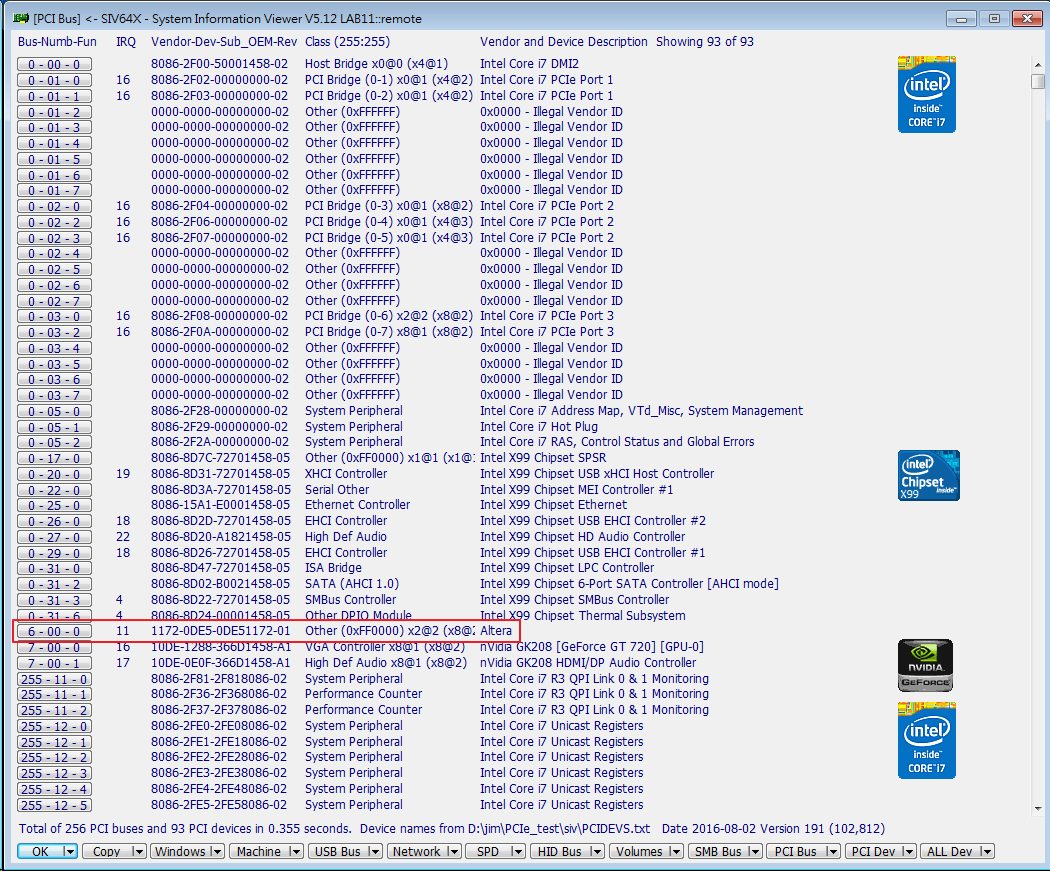Click the Vendor and Device Description header
Image resolution: width=1050 pixels, height=871 pixels.
(564, 42)
